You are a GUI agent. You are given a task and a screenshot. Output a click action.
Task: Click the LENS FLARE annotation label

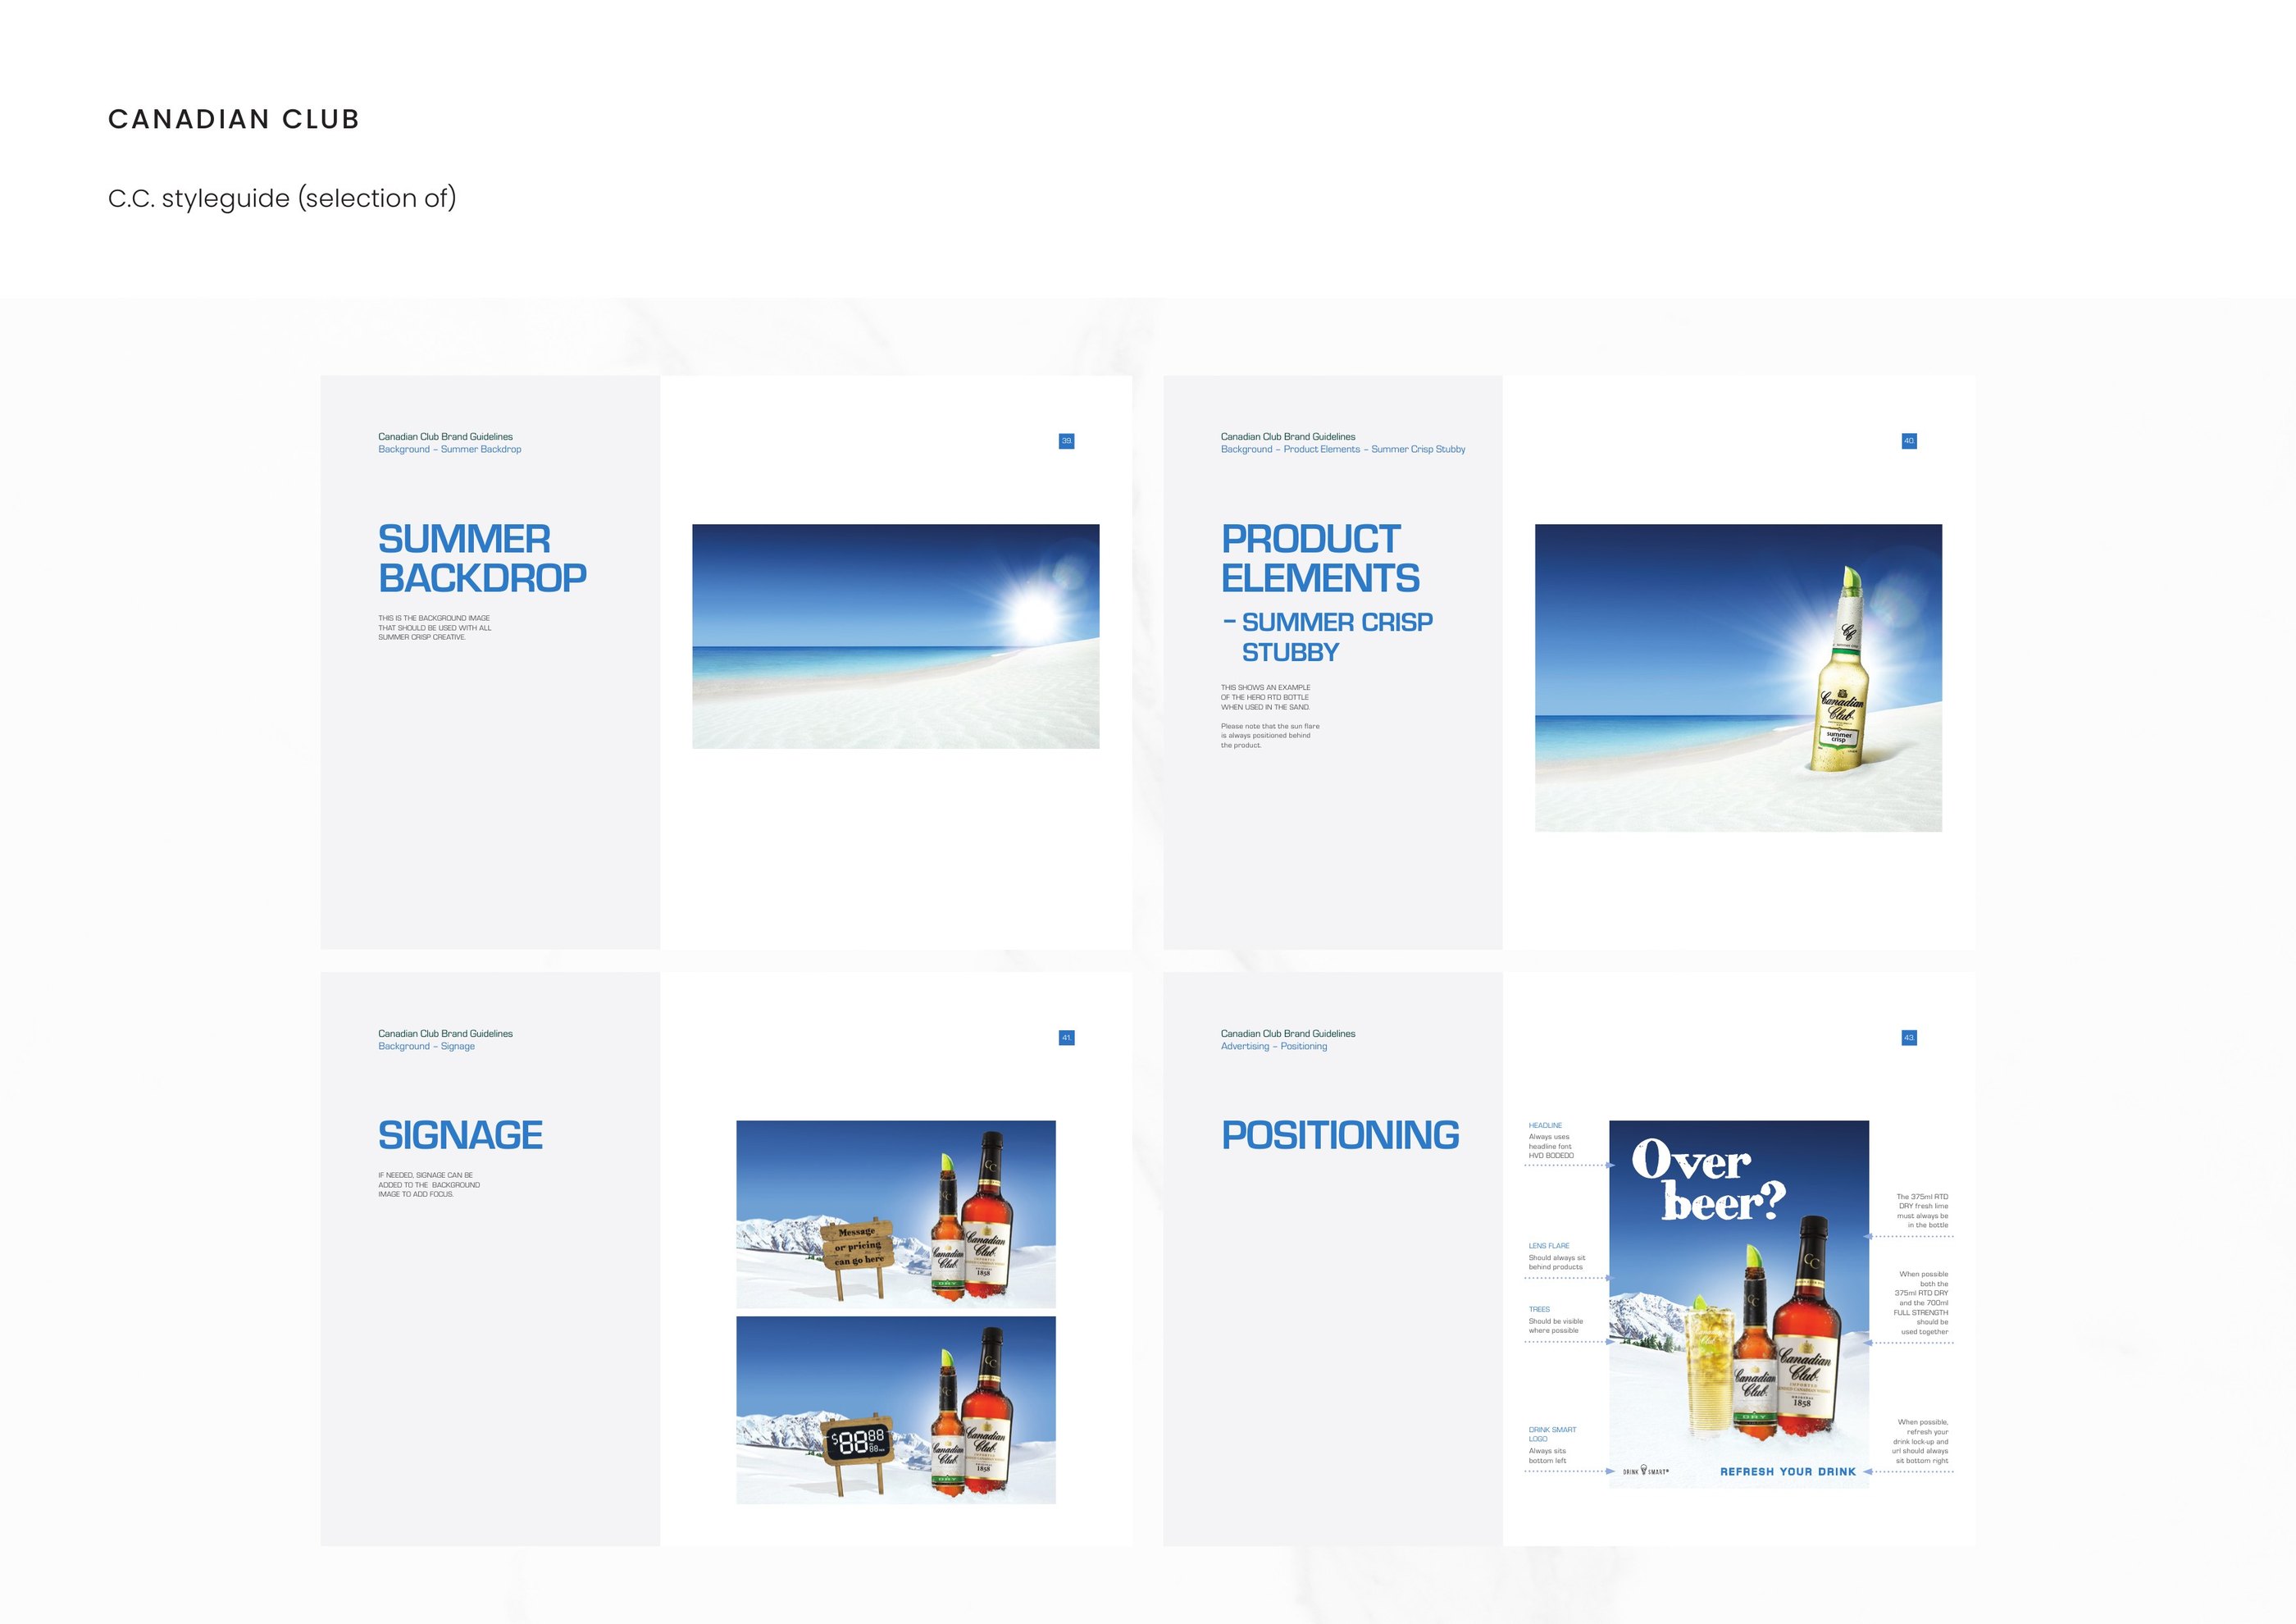point(1549,1246)
